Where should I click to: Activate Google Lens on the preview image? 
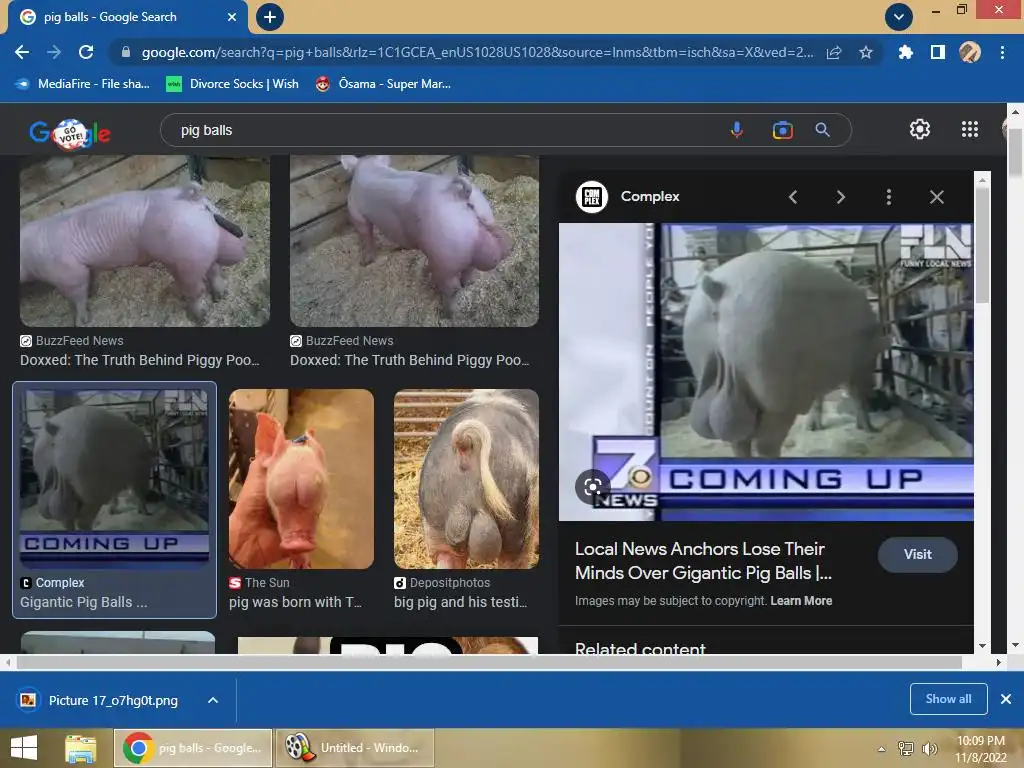pos(592,487)
